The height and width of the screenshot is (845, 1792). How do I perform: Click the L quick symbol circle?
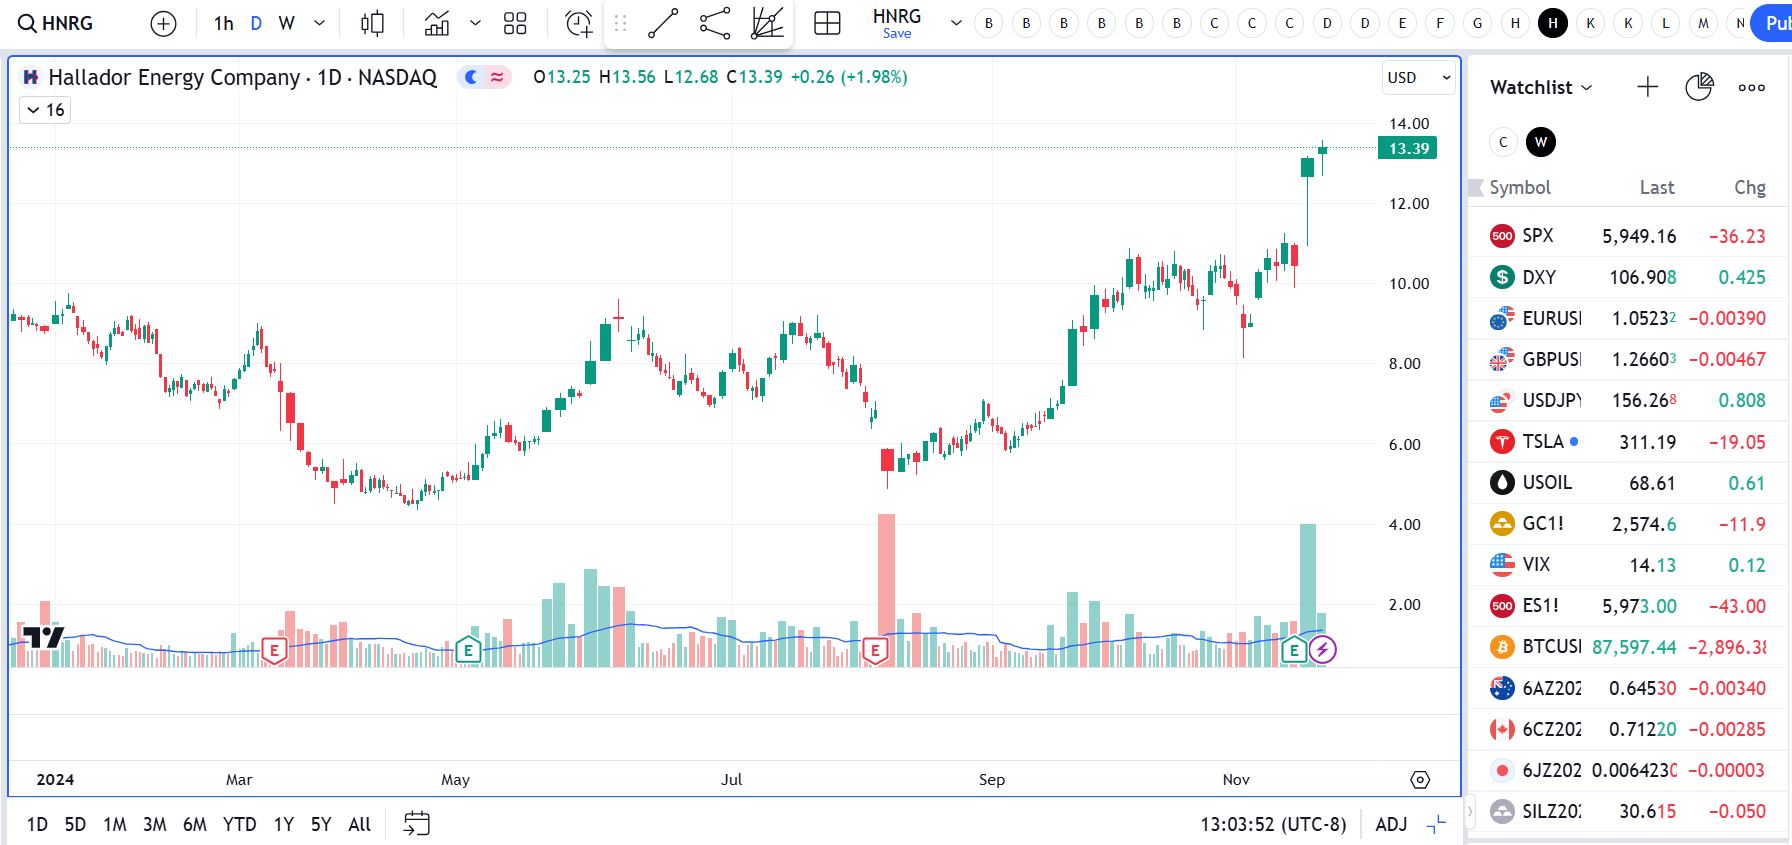(x=1666, y=23)
